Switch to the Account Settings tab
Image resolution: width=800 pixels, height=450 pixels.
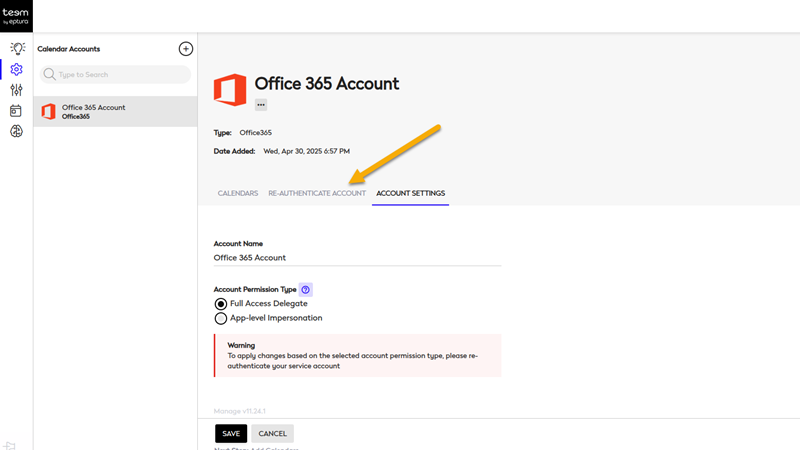pyautogui.click(x=410, y=193)
